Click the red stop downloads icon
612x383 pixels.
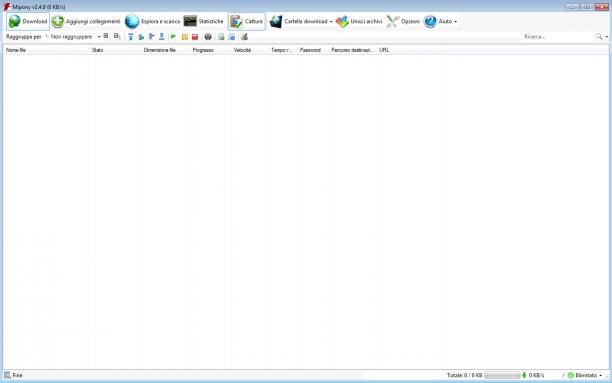(x=195, y=37)
